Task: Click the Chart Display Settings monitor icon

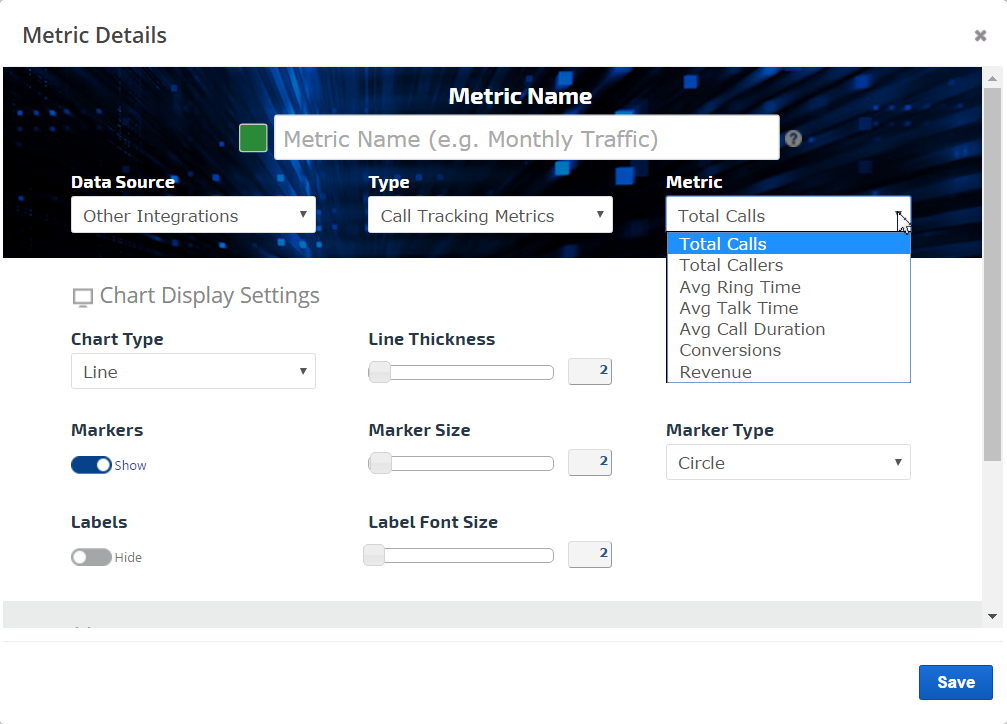Action: pos(82,297)
